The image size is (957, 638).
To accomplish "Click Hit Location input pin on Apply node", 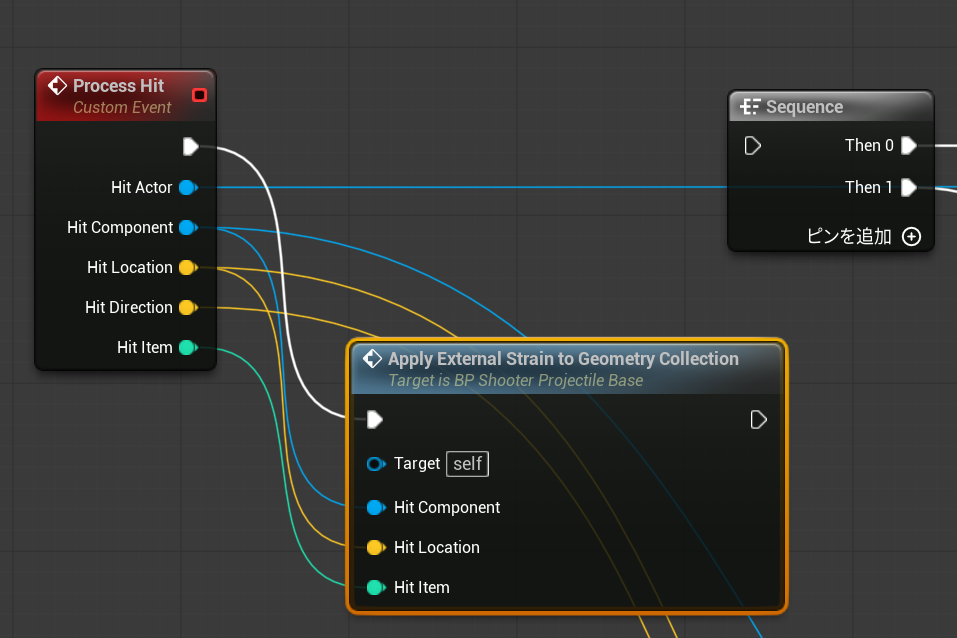I will click(375, 547).
